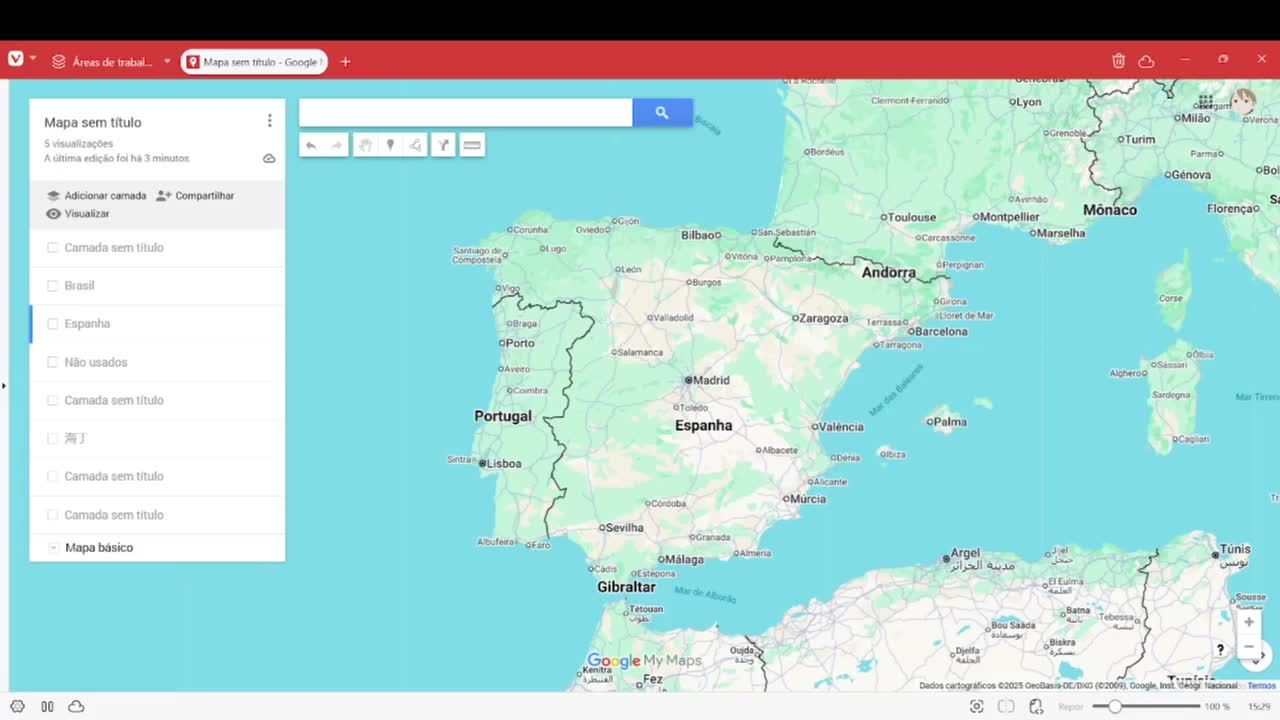Click the undo arrow in map toolbar
The height and width of the screenshot is (720, 1280).
click(311, 146)
